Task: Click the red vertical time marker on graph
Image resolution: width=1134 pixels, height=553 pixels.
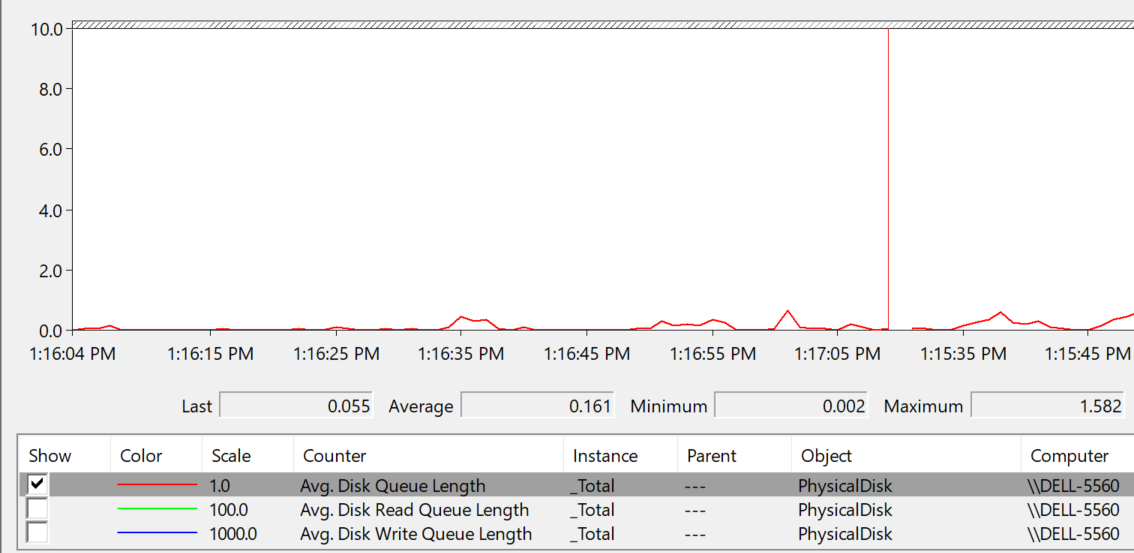Action: click(888, 179)
